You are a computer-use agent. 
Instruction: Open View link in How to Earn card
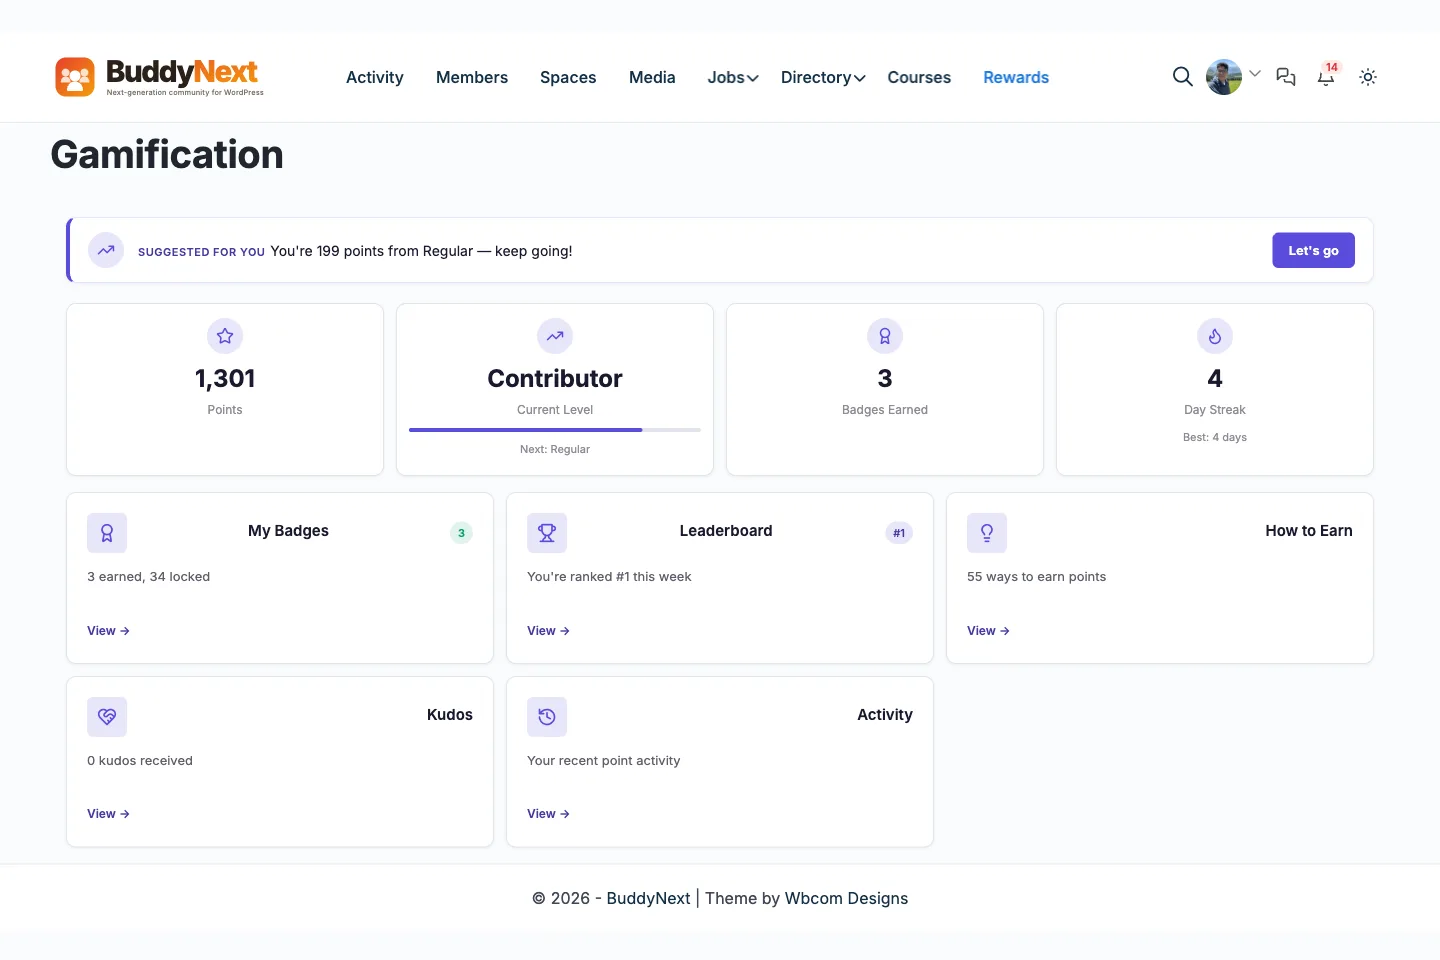988,631
